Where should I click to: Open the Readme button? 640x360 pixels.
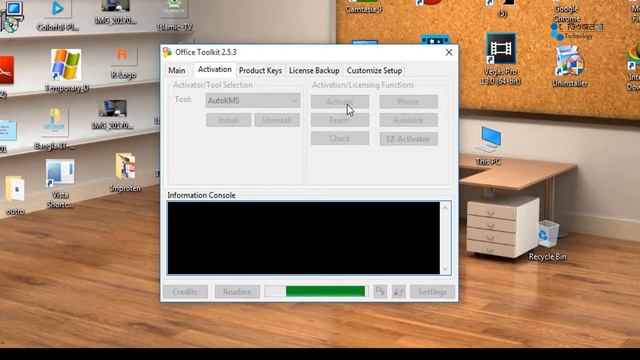pos(237,292)
